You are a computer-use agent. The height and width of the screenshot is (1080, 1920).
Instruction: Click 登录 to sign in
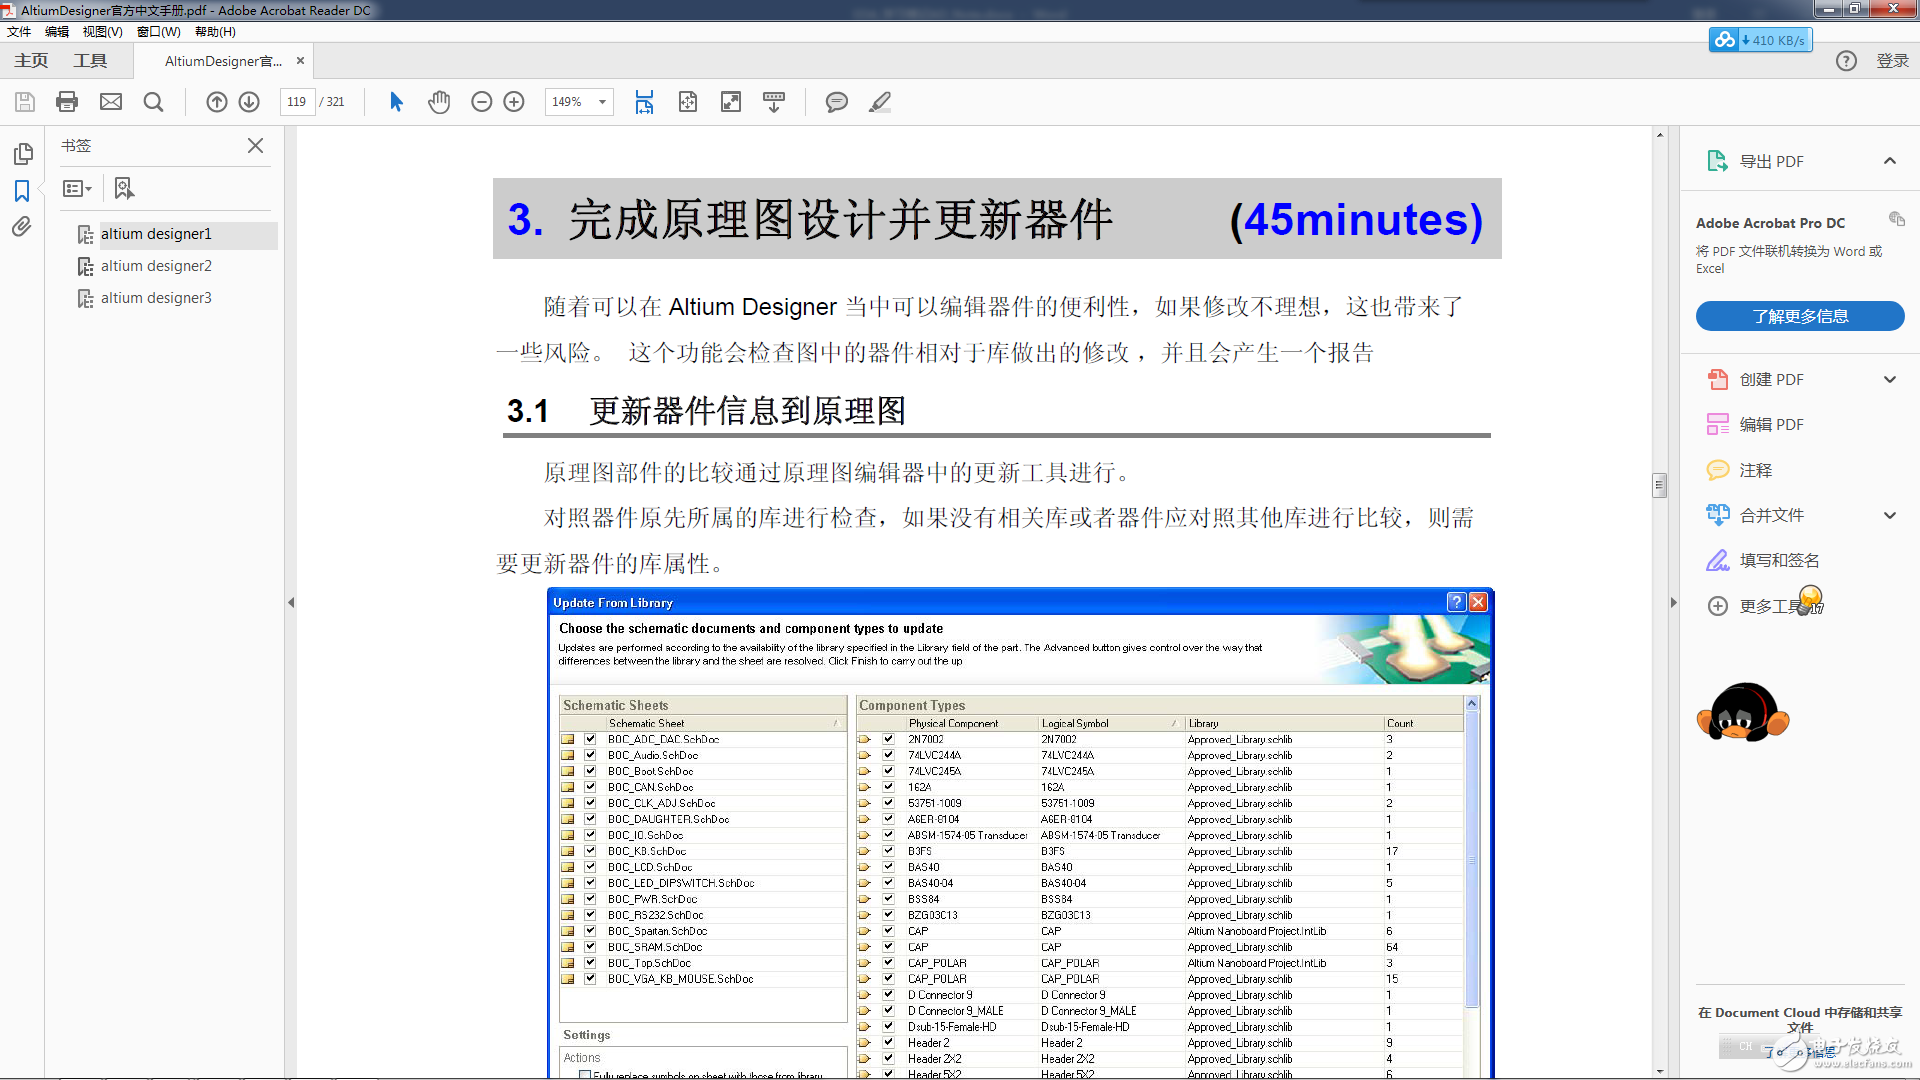click(x=1891, y=60)
